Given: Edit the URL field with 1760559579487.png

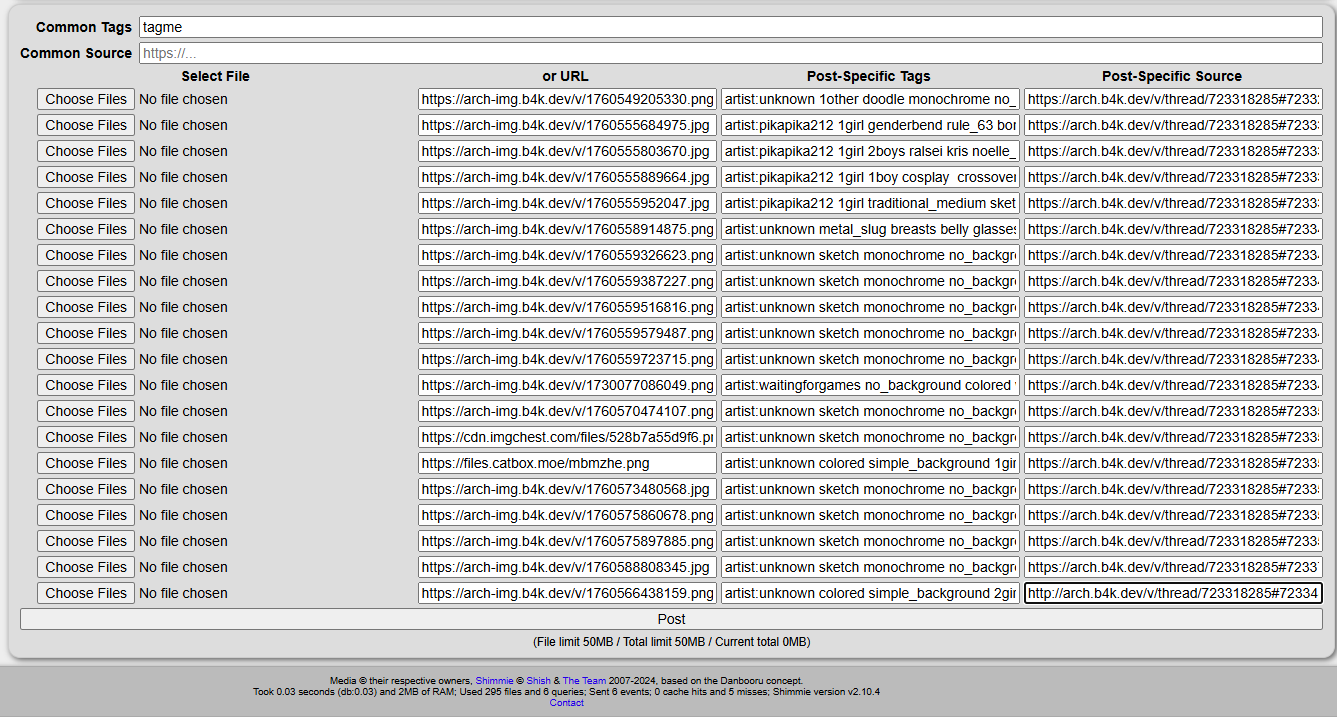Looking at the screenshot, I should click(567, 333).
